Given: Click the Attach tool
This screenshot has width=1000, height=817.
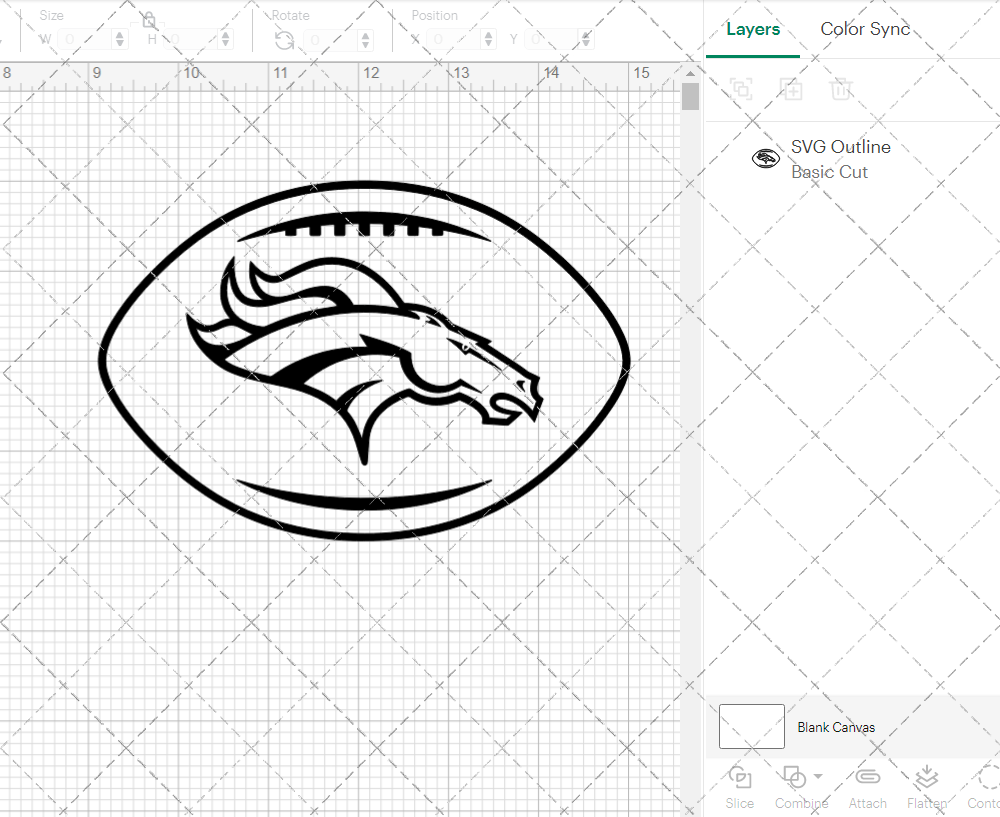Looking at the screenshot, I should 867,788.
